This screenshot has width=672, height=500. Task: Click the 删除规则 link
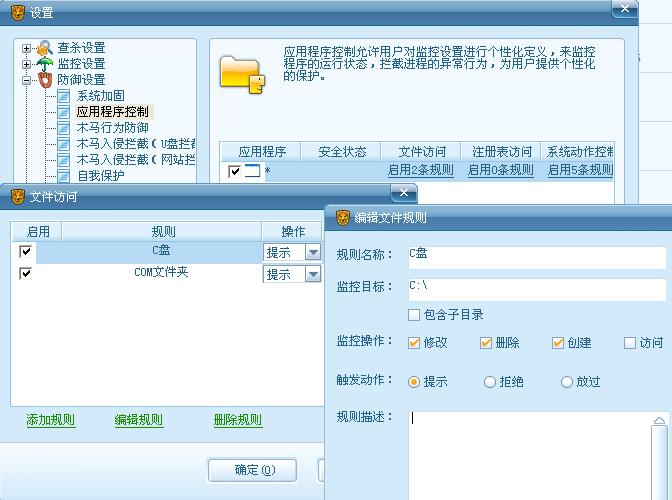pos(238,420)
